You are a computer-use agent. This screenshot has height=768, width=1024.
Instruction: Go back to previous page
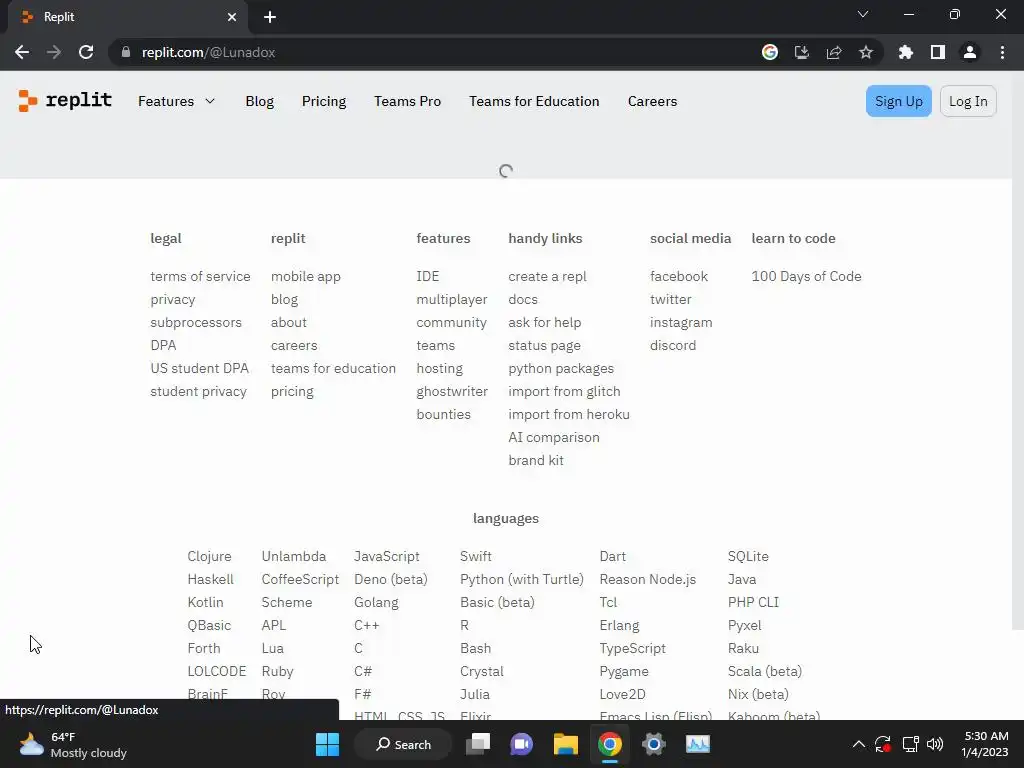point(22,52)
